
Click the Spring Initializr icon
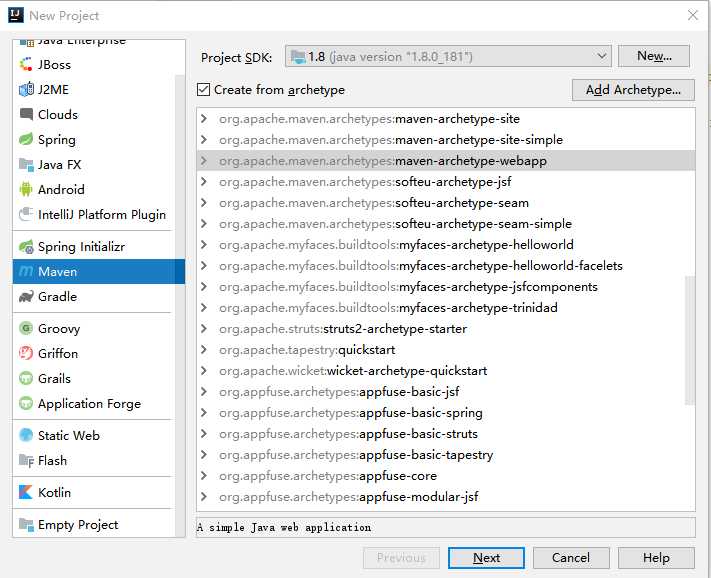pos(26,247)
